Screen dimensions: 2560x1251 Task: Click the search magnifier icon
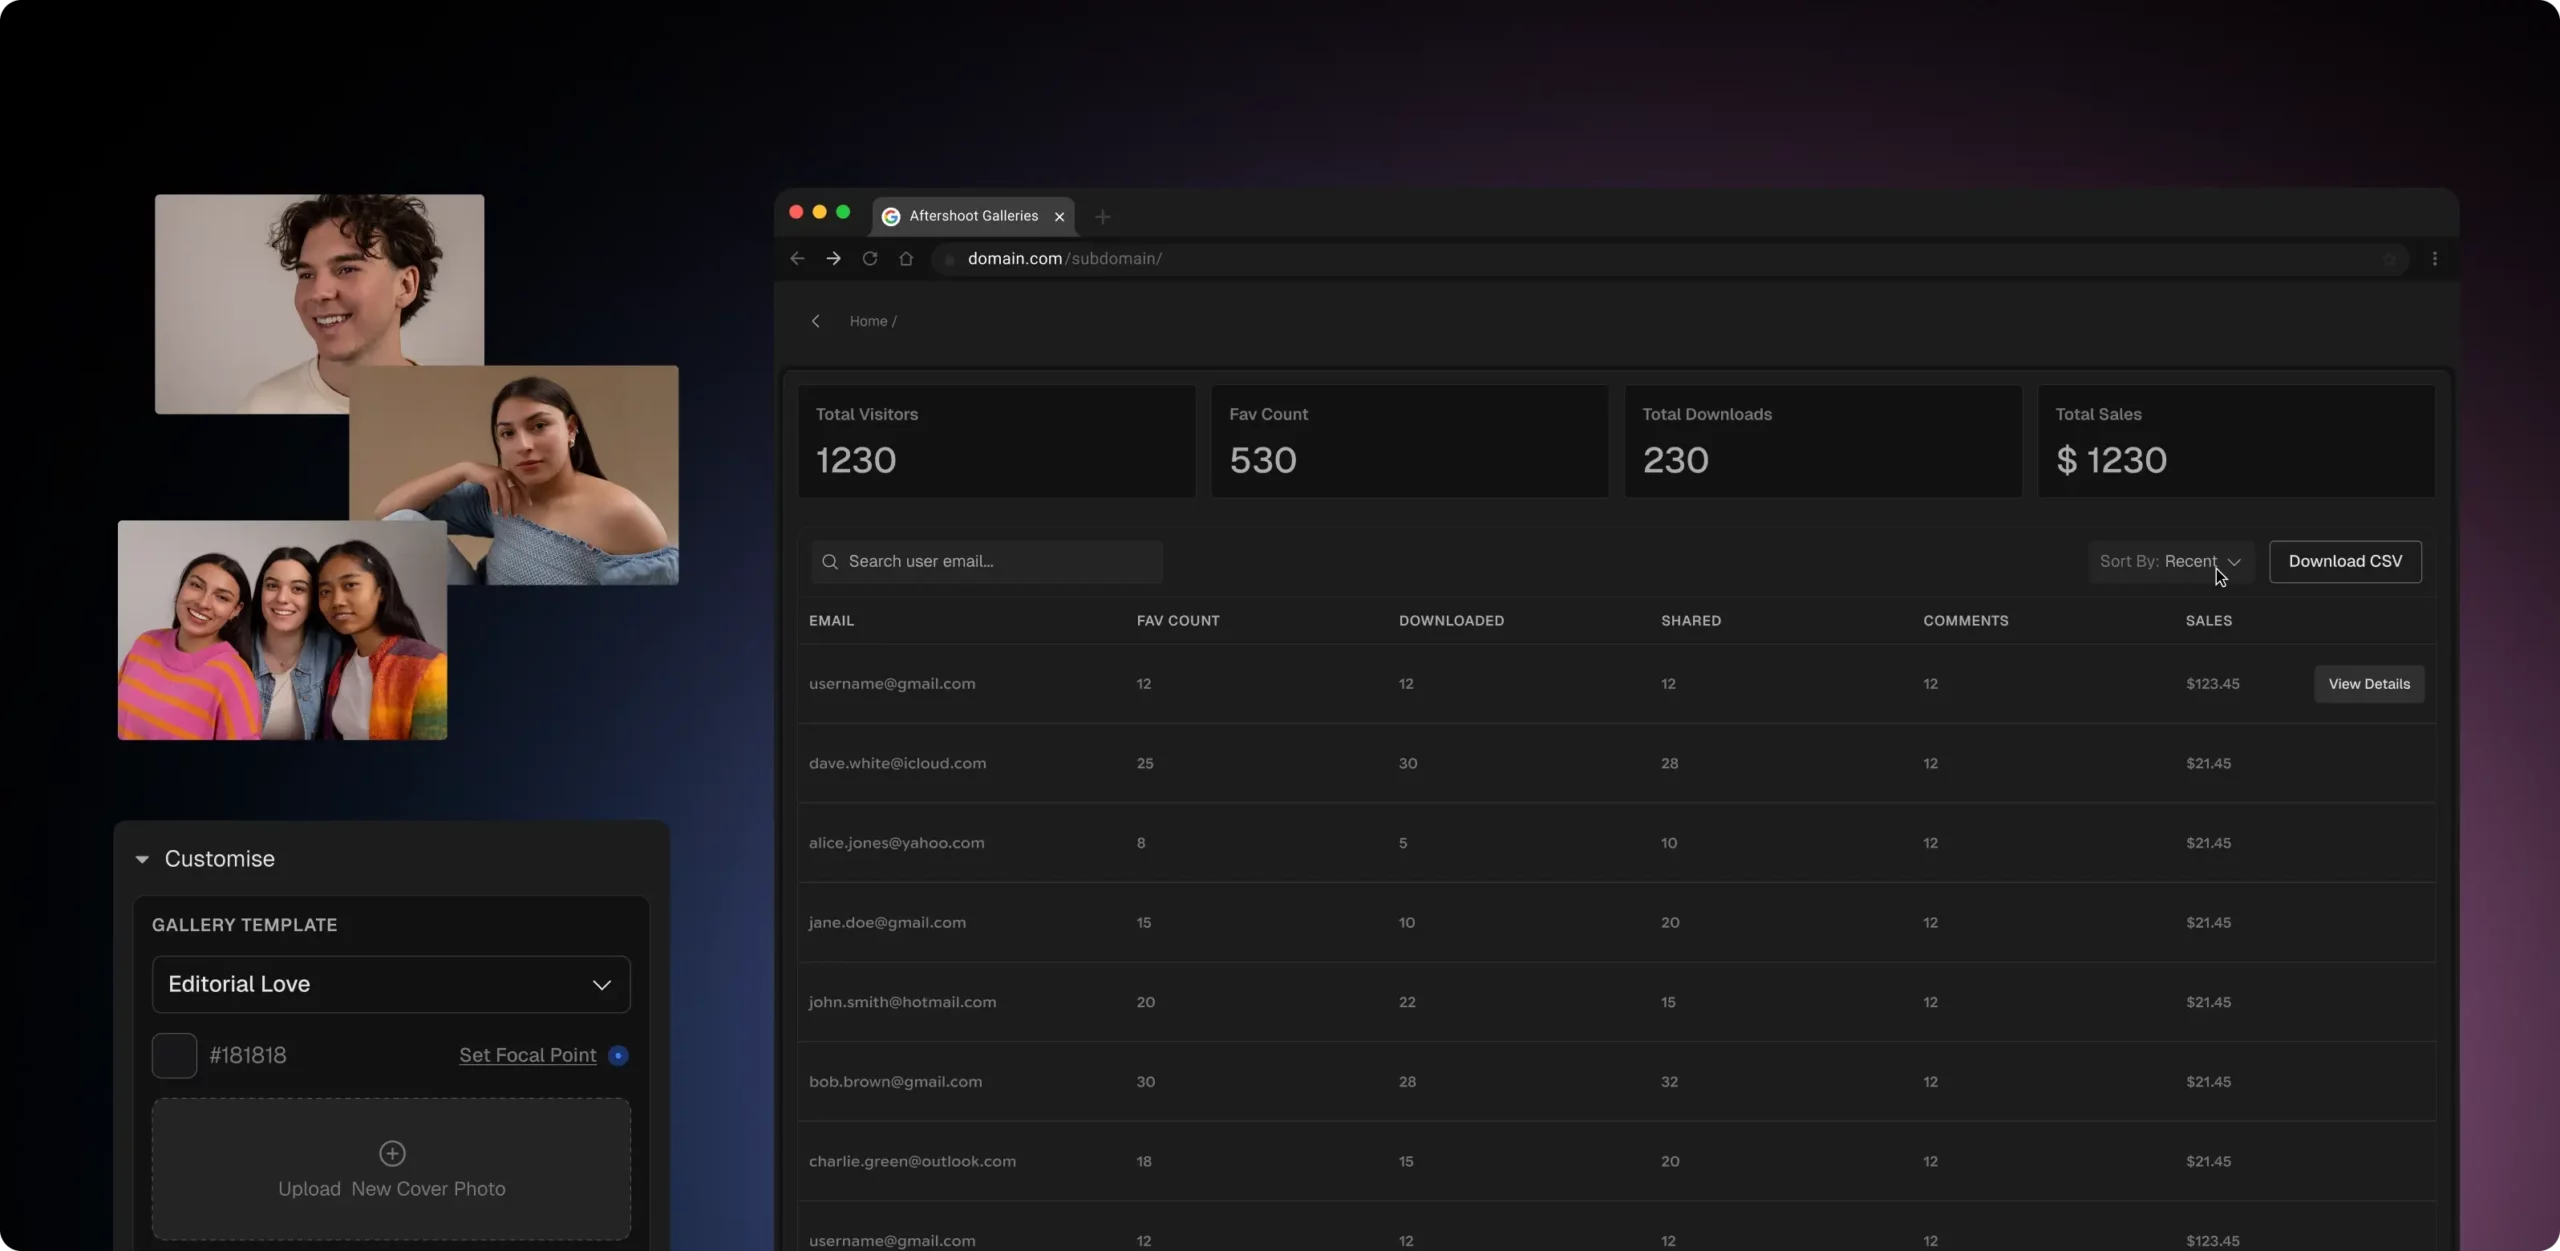(829, 562)
